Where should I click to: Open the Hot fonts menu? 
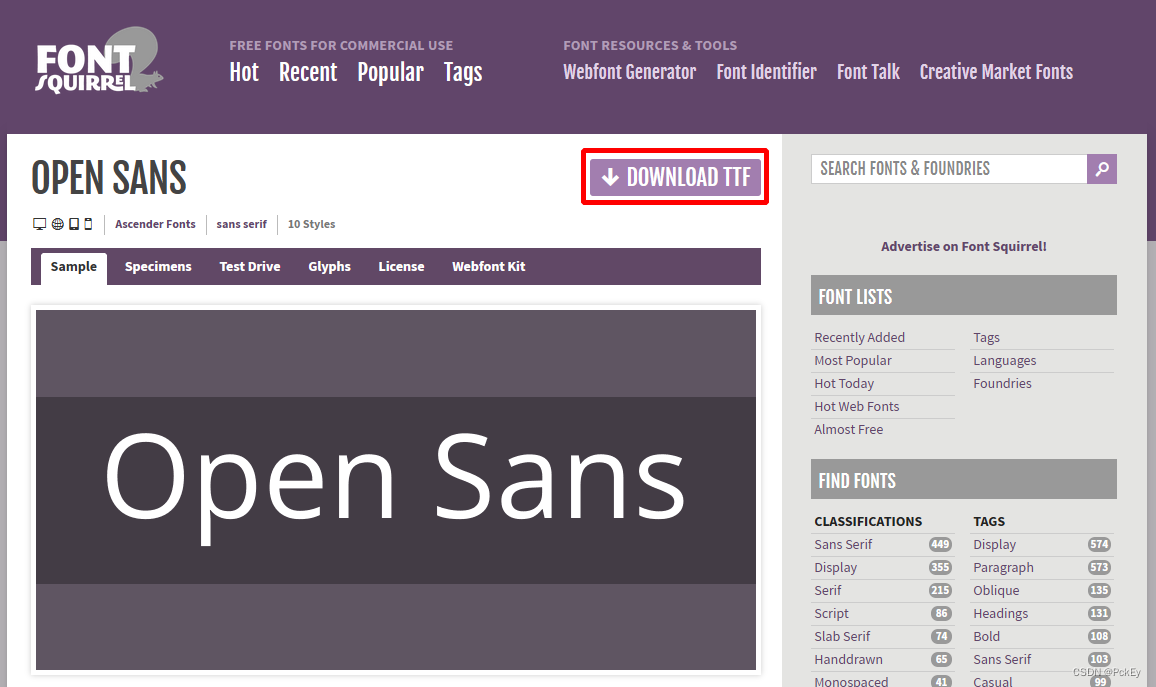pos(244,72)
